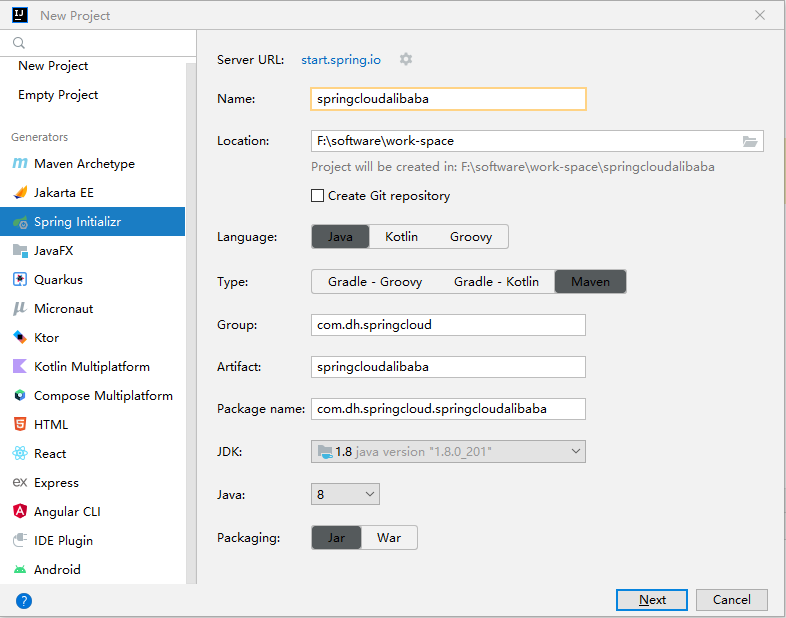Click the Package name input field
The width and height of the screenshot is (786, 618).
pyautogui.click(x=448, y=409)
